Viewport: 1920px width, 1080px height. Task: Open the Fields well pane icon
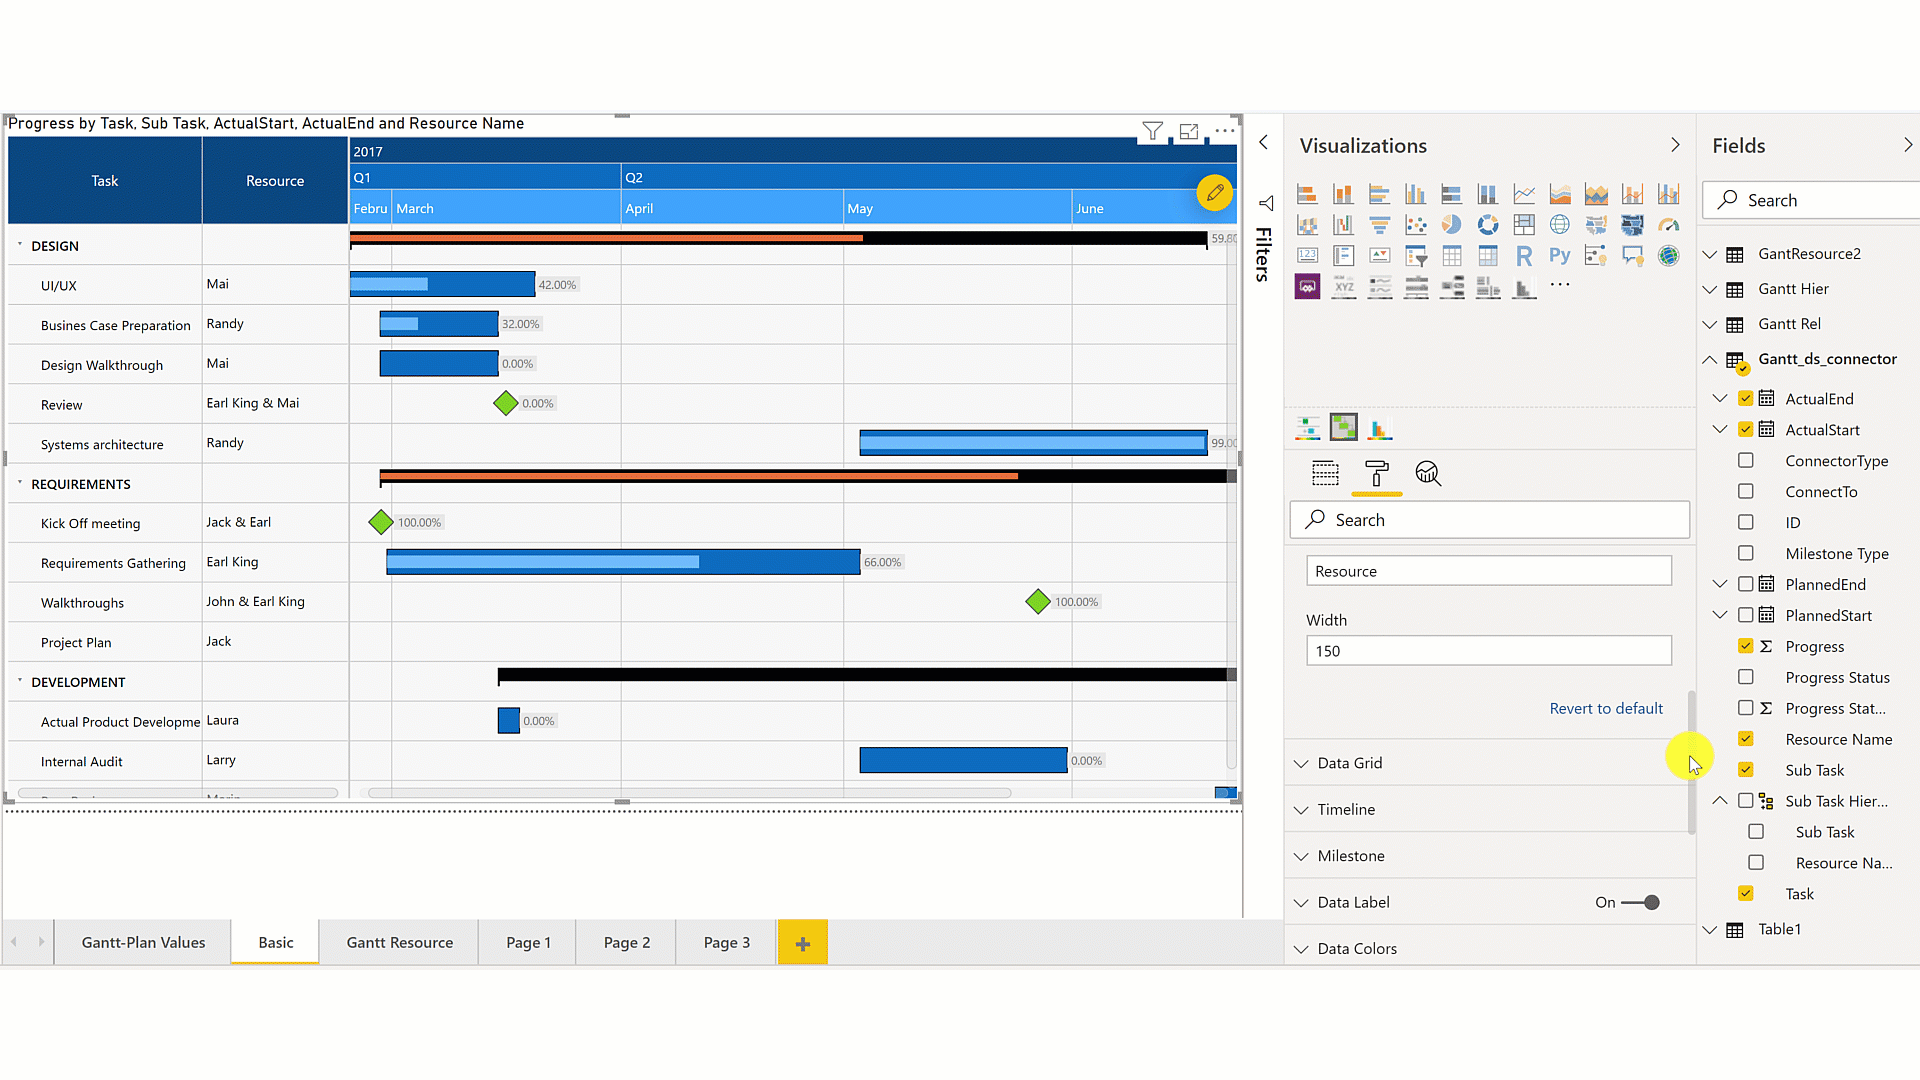[x=1325, y=473]
